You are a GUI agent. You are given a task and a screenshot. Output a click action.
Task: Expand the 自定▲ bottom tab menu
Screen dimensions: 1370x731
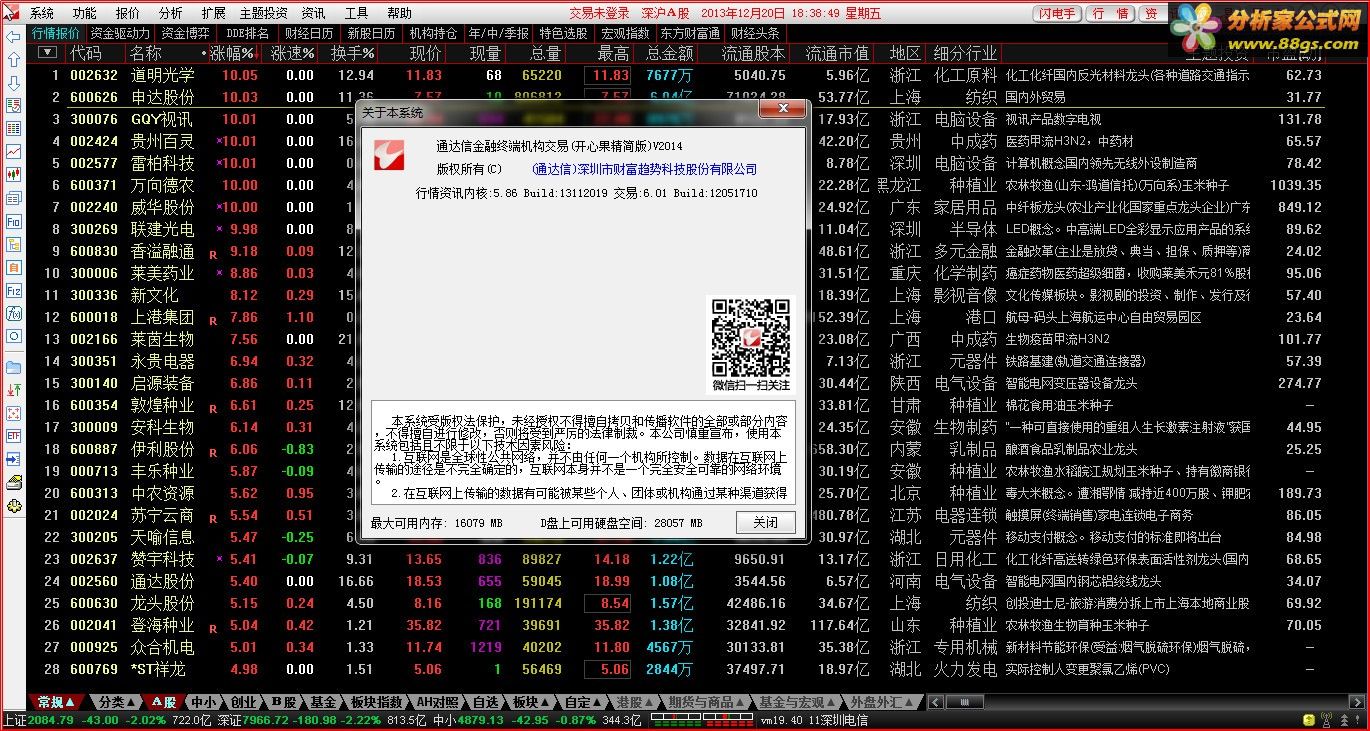click(x=584, y=702)
